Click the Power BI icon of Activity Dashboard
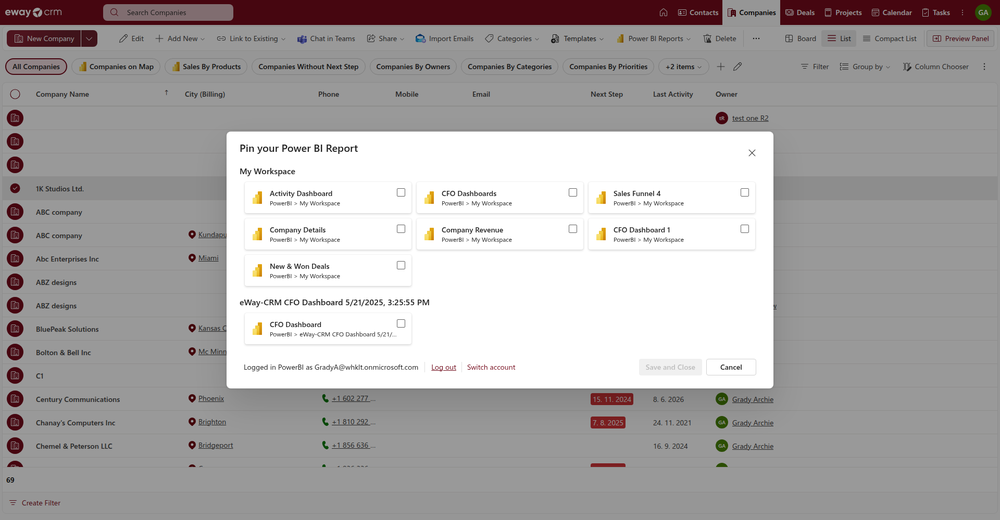 pyautogui.click(x=257, y=198)
